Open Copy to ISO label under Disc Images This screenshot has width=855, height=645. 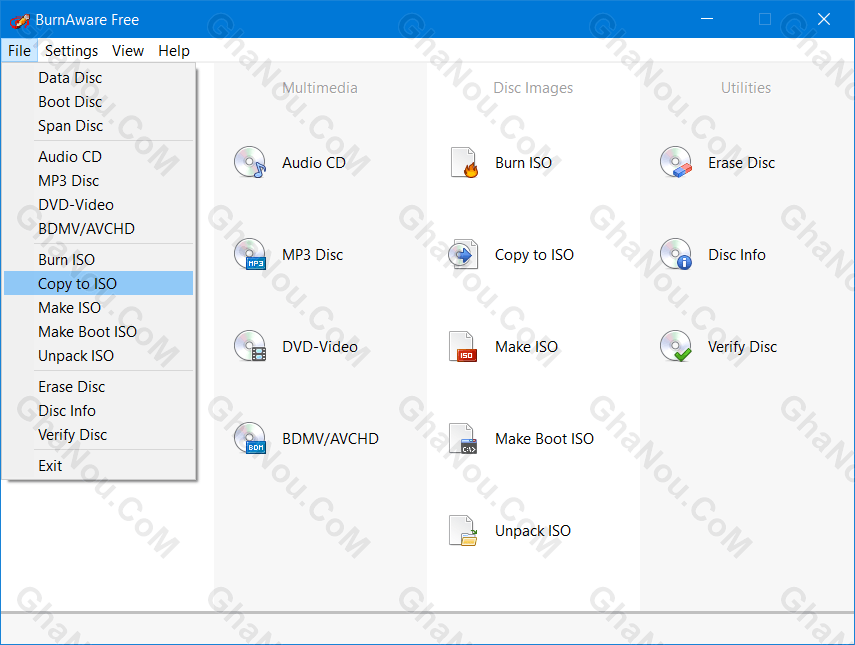[x=534, y=255]
